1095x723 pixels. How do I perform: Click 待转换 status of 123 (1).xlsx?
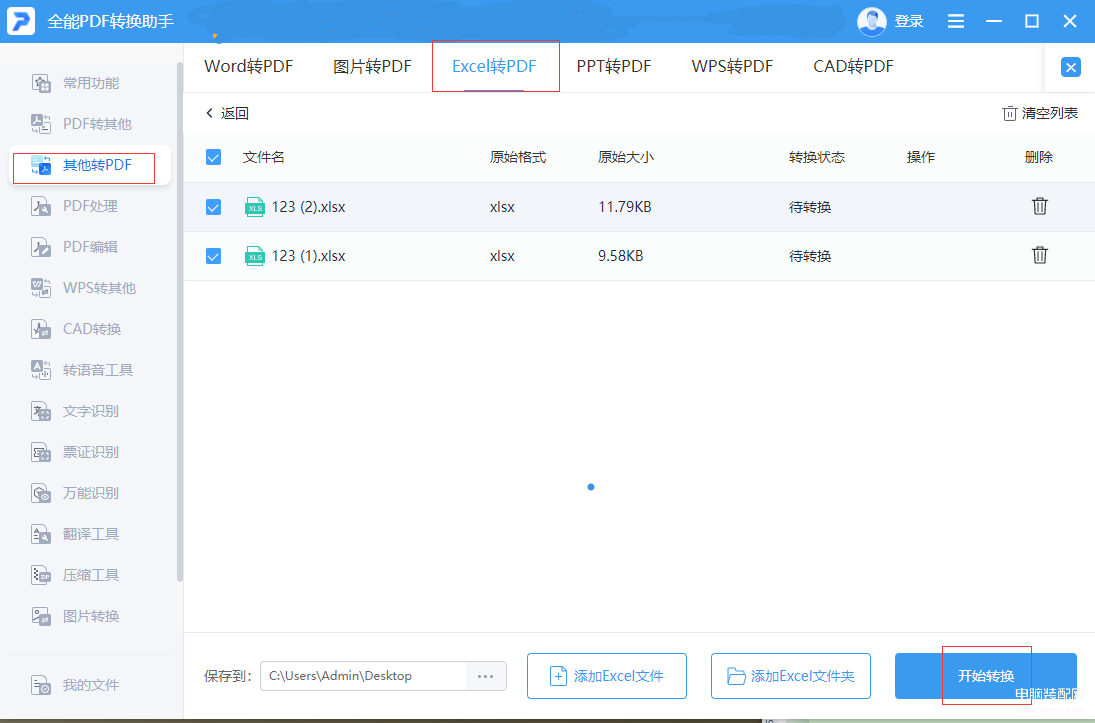[x=810, y=256]
